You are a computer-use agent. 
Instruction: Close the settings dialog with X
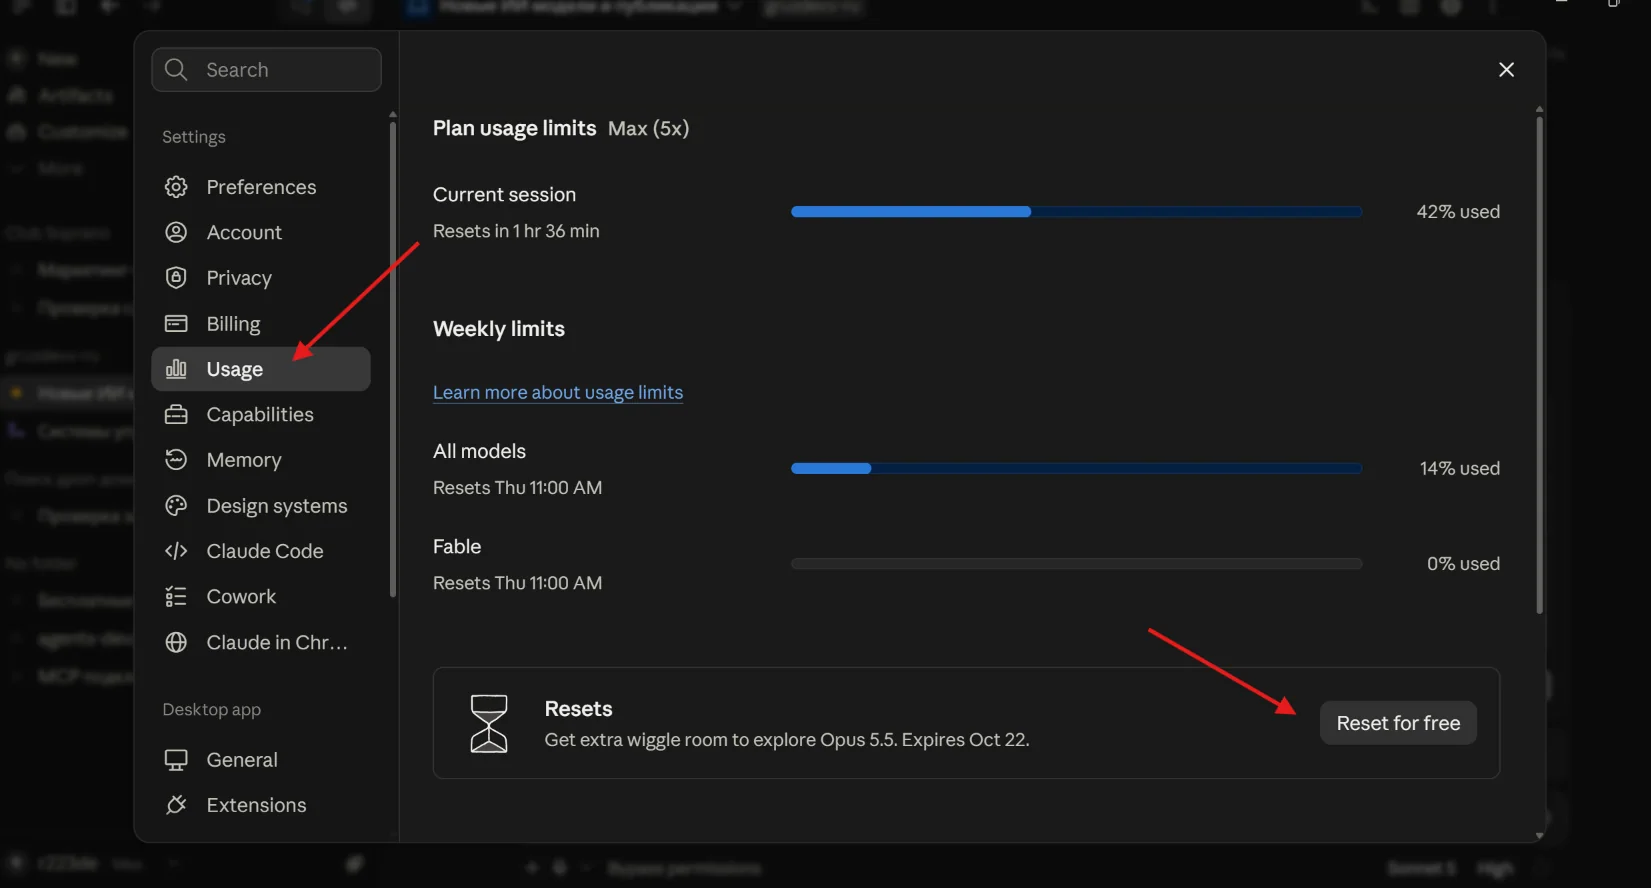coord(1506,69)
